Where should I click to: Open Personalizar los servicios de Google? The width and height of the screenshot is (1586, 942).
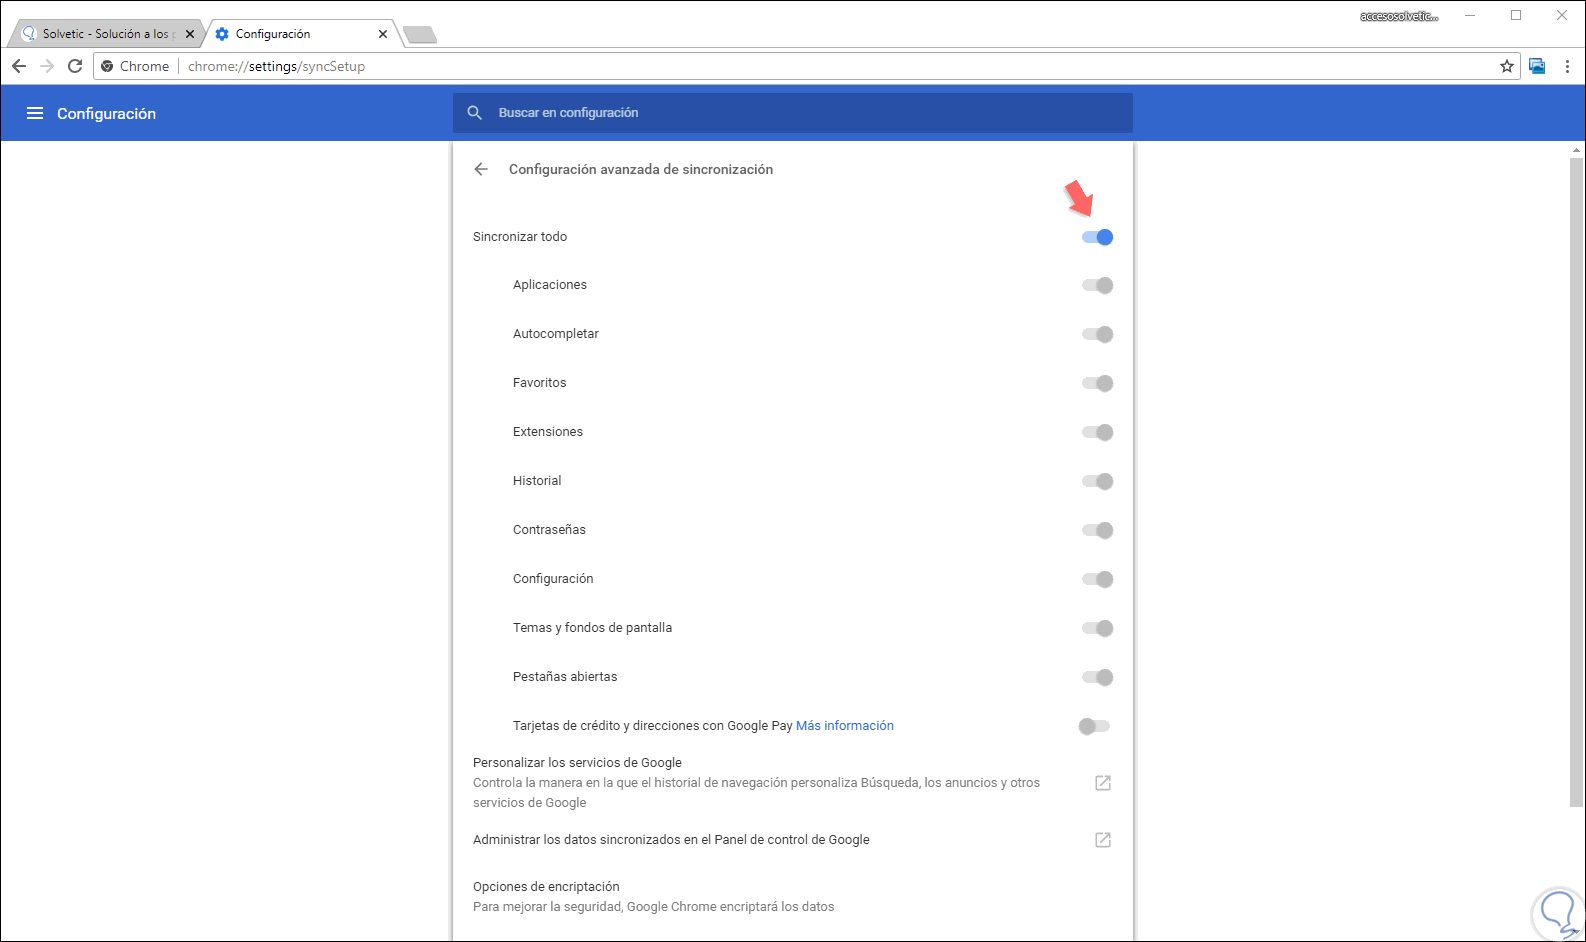792,782
